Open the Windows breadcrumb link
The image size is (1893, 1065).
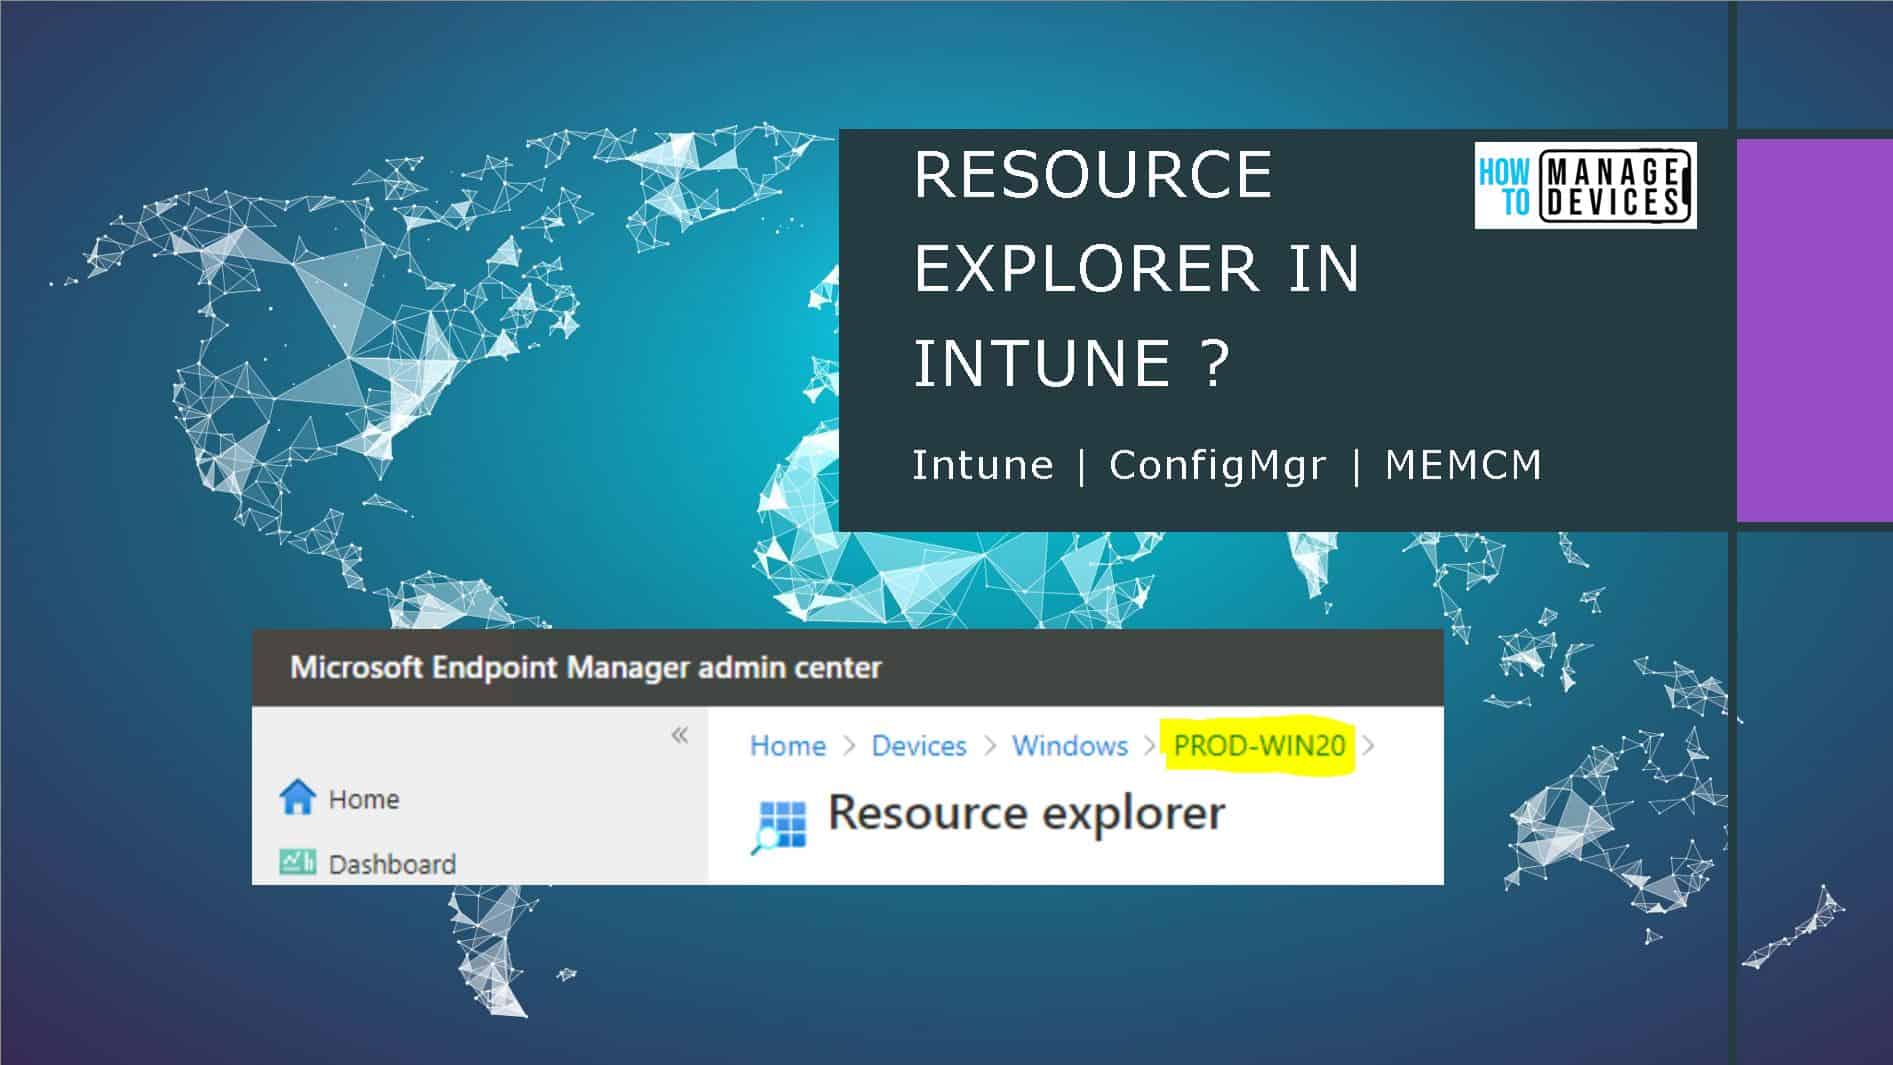(1070, 746)
